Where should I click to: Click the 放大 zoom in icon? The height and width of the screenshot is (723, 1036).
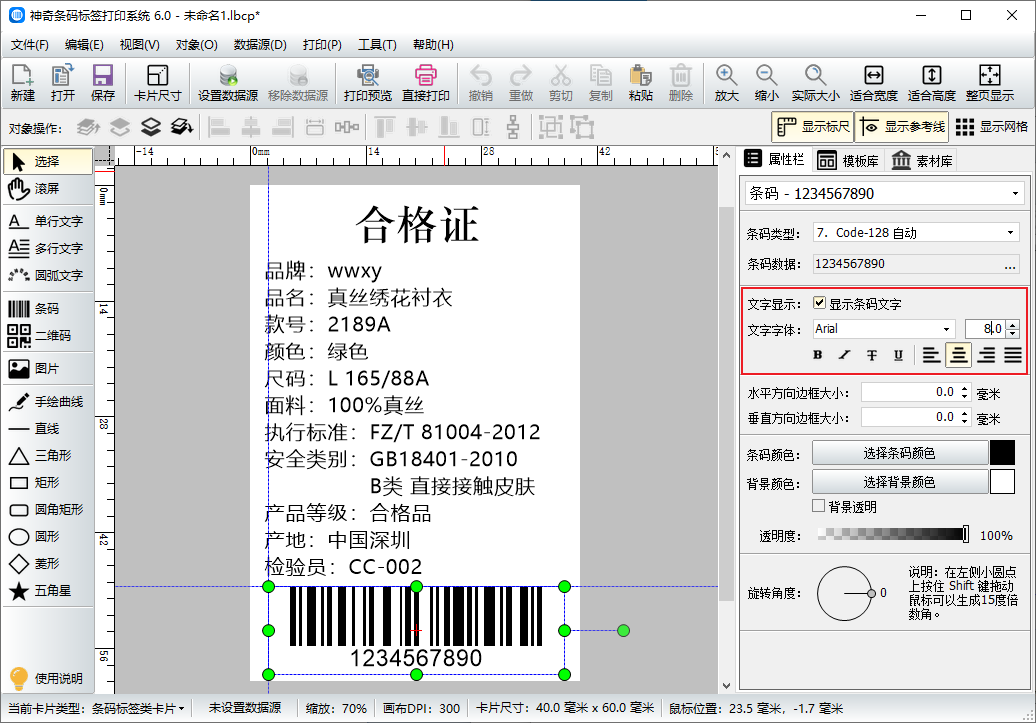(726, 83)
